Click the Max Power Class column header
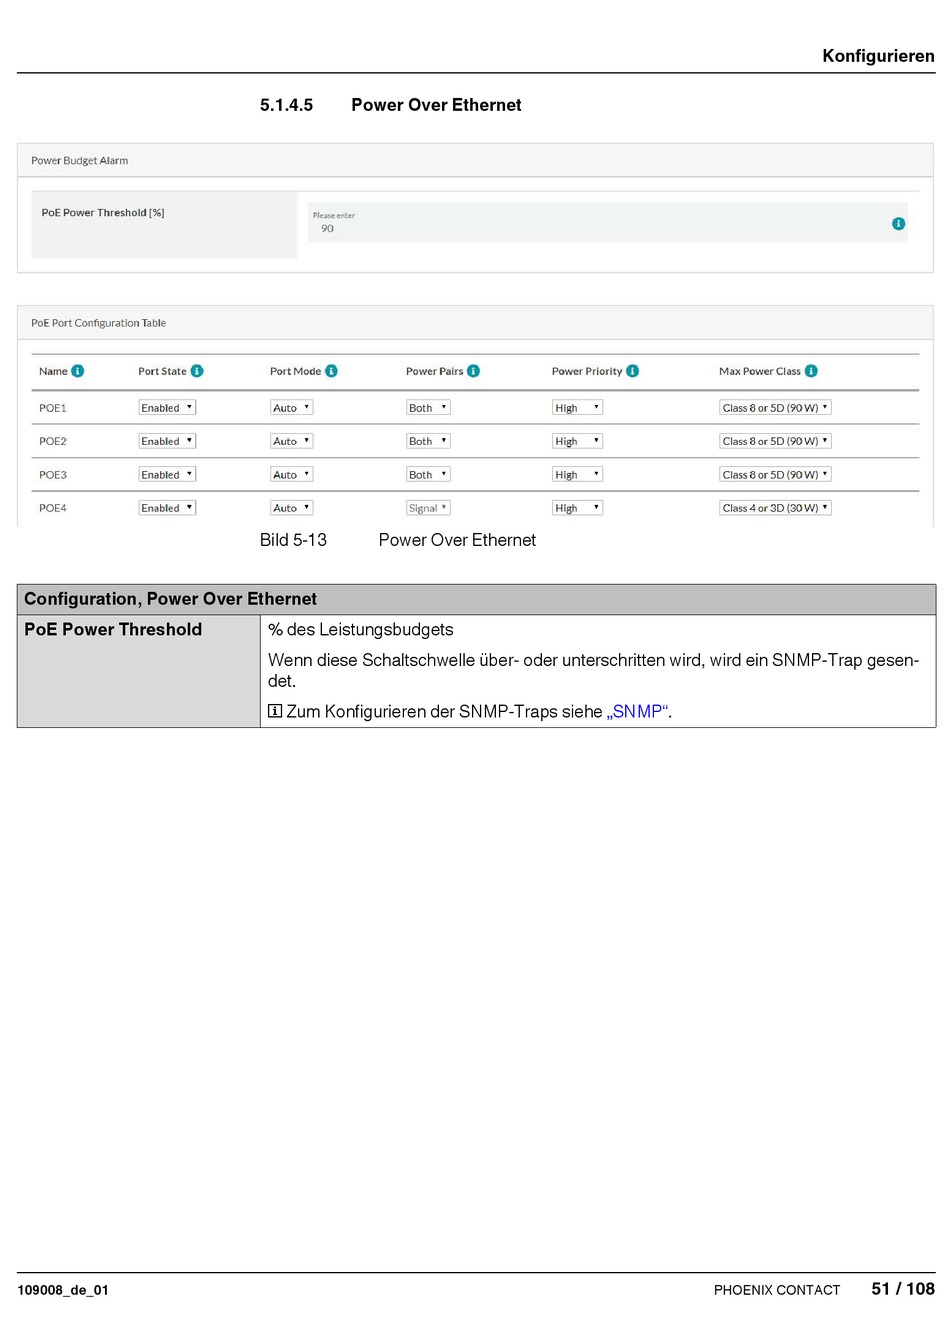 click(x=760, y=371)
